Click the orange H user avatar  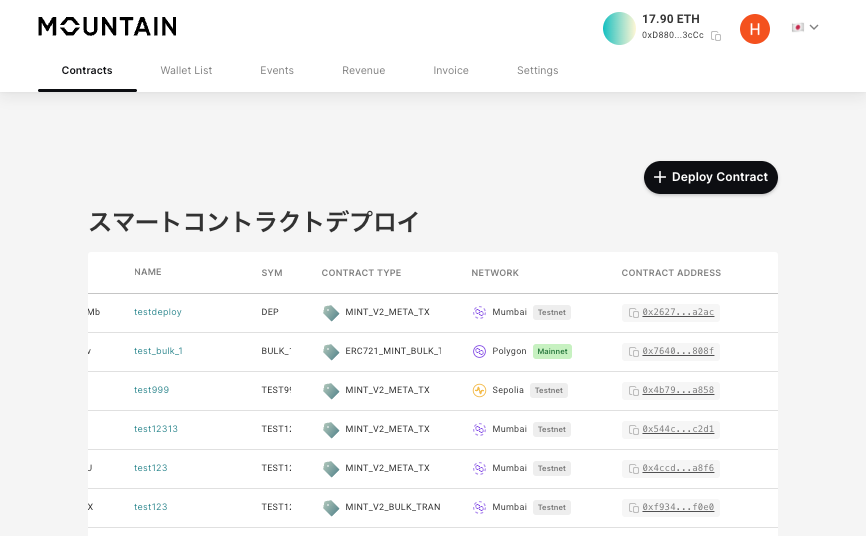coord(754,29)
